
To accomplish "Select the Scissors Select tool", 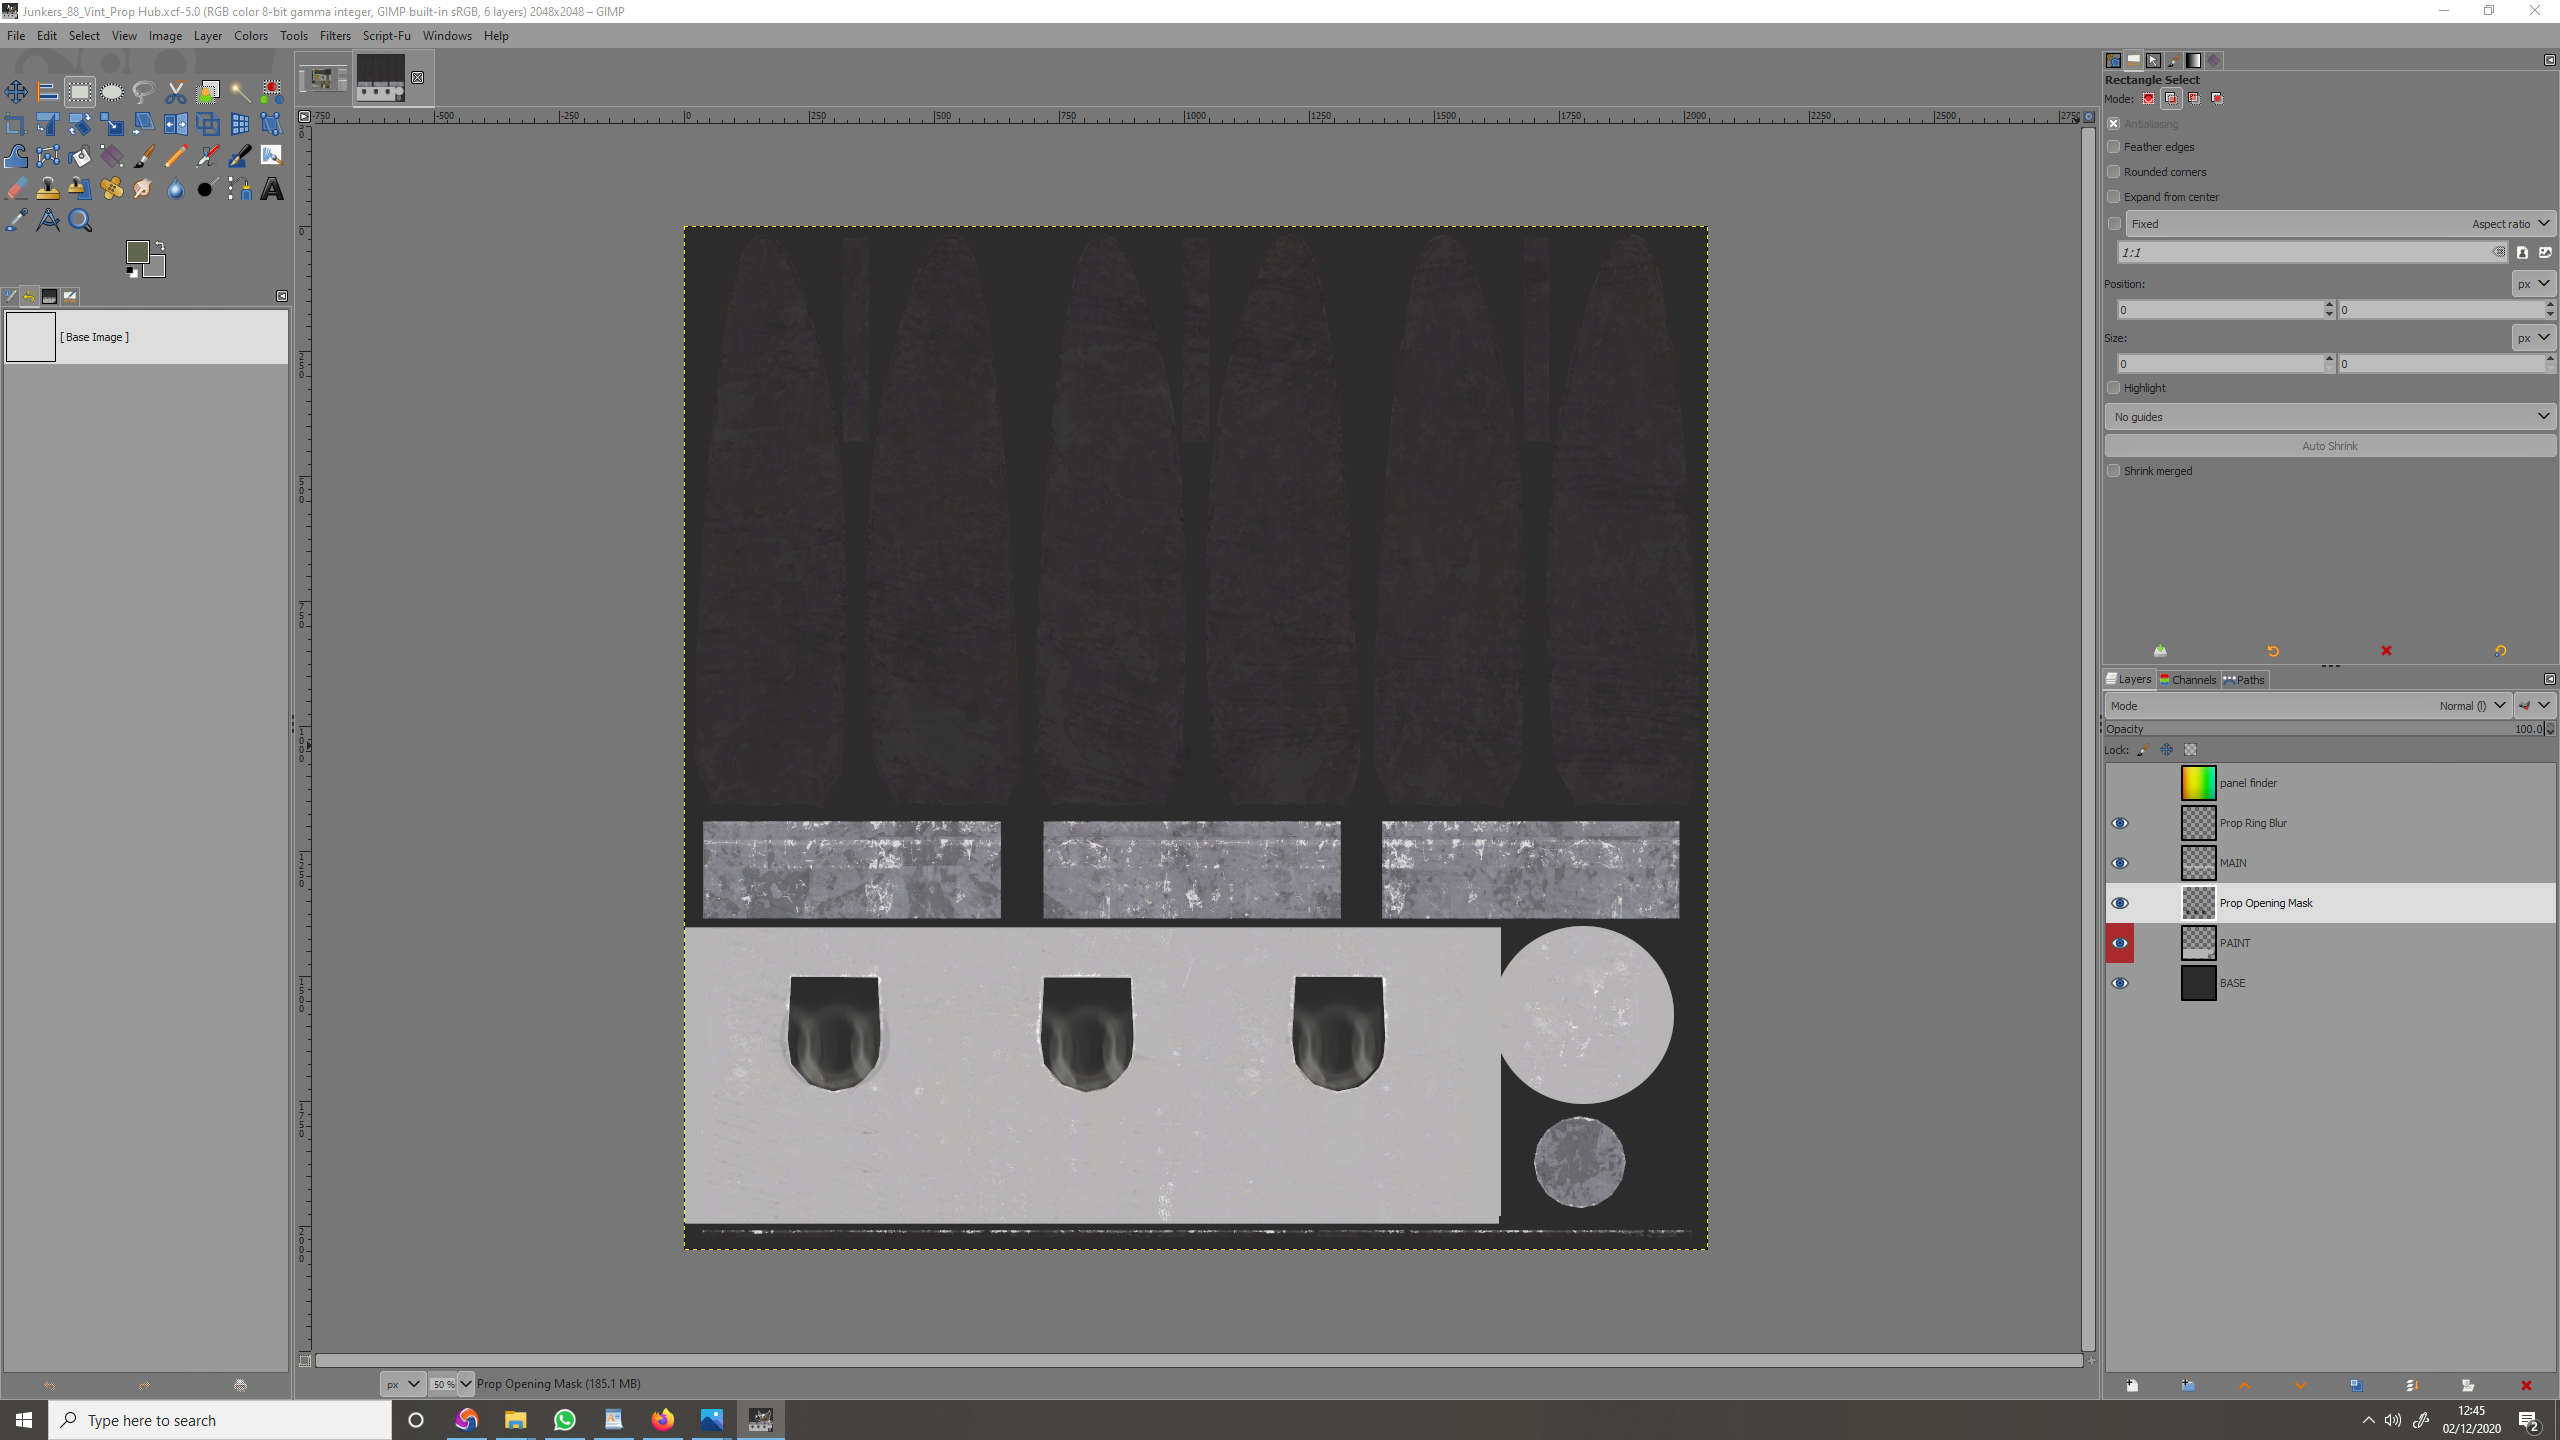I will [x=176, y=92].
